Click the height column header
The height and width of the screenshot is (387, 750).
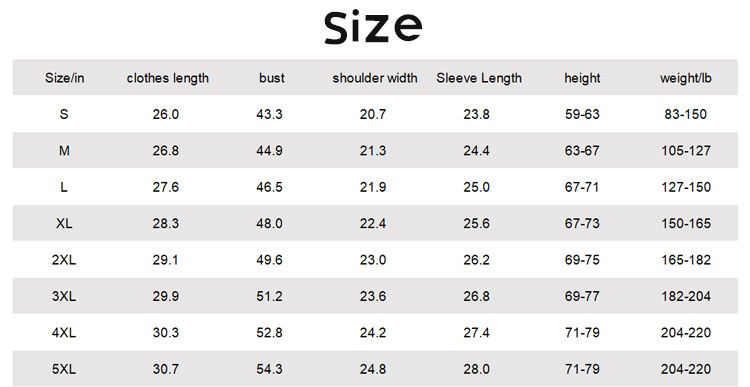pos(582,78)
